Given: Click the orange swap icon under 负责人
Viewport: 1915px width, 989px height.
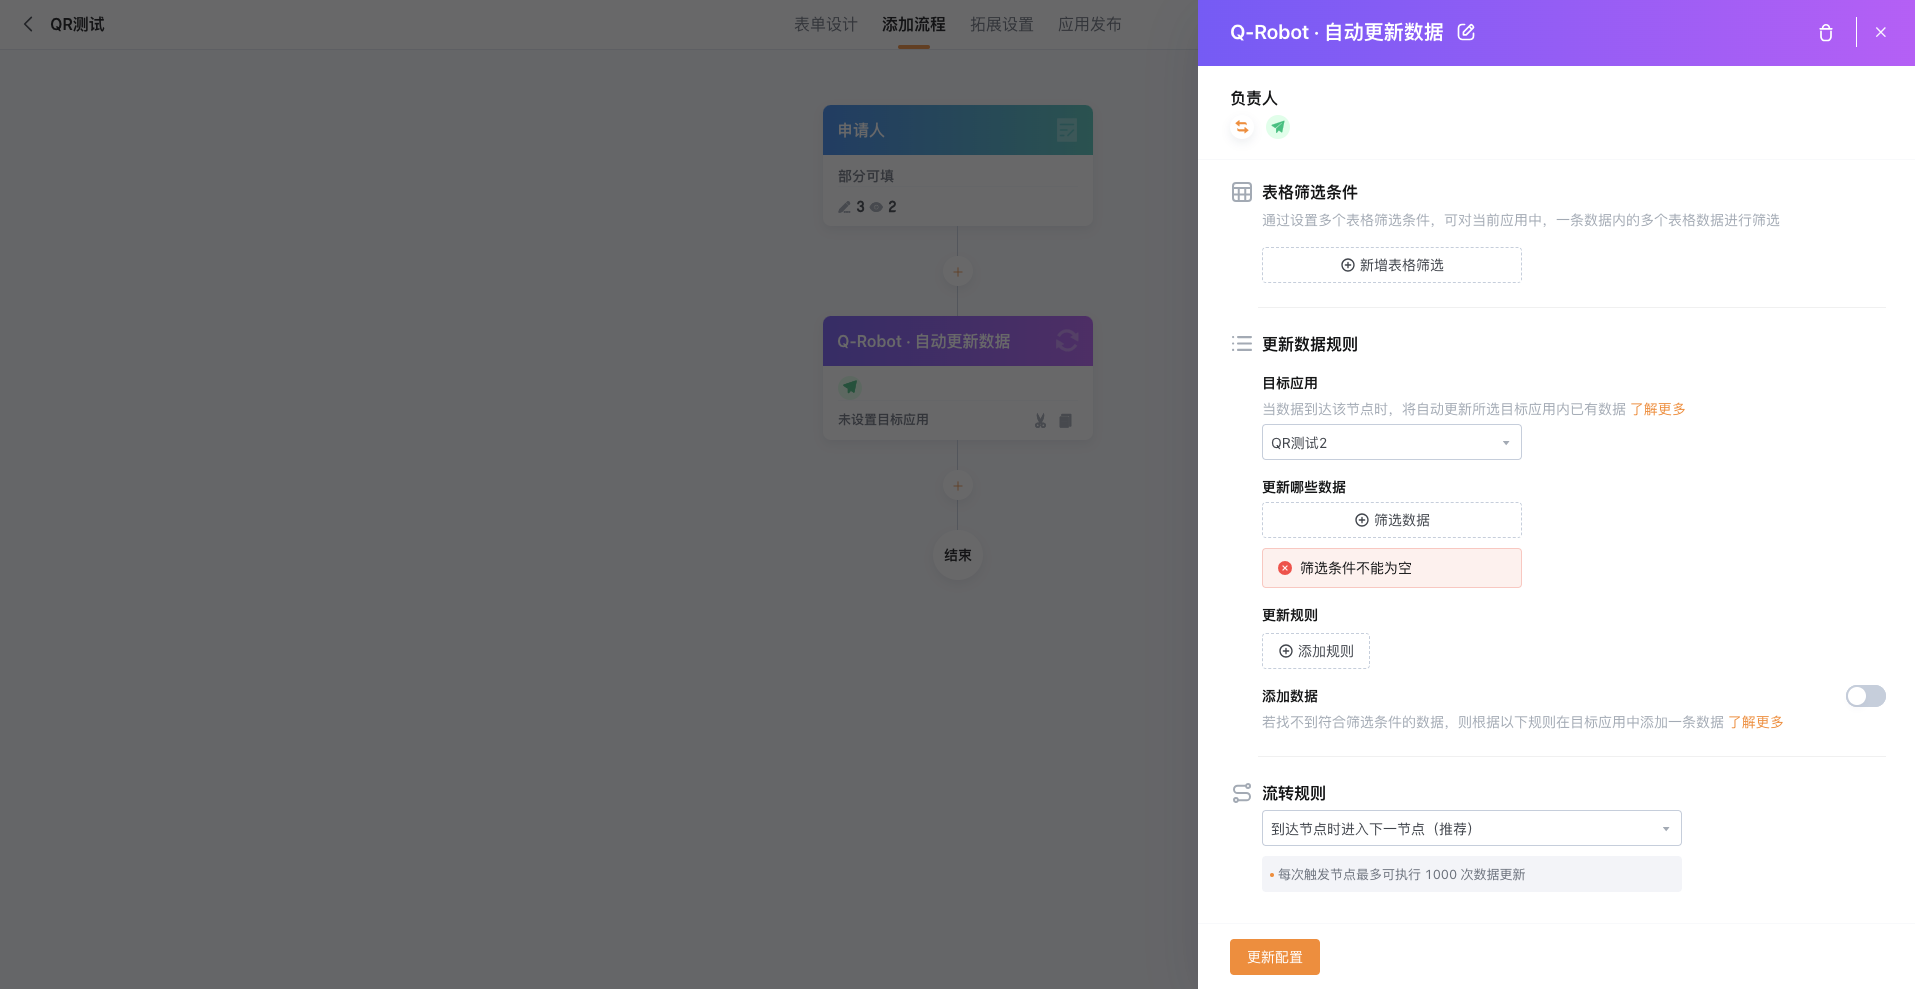Looking at the screenshot, I should [x=1242, y=127].
